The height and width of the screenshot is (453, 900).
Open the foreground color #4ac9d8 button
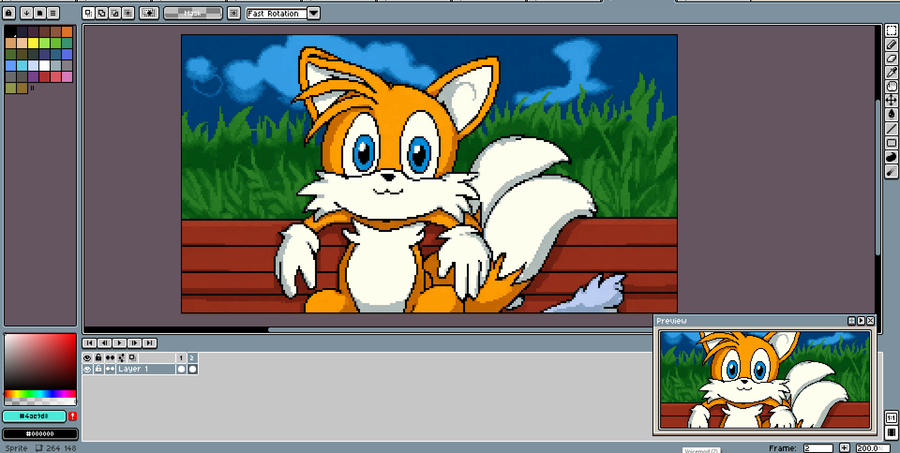click(x=34, y=416)
